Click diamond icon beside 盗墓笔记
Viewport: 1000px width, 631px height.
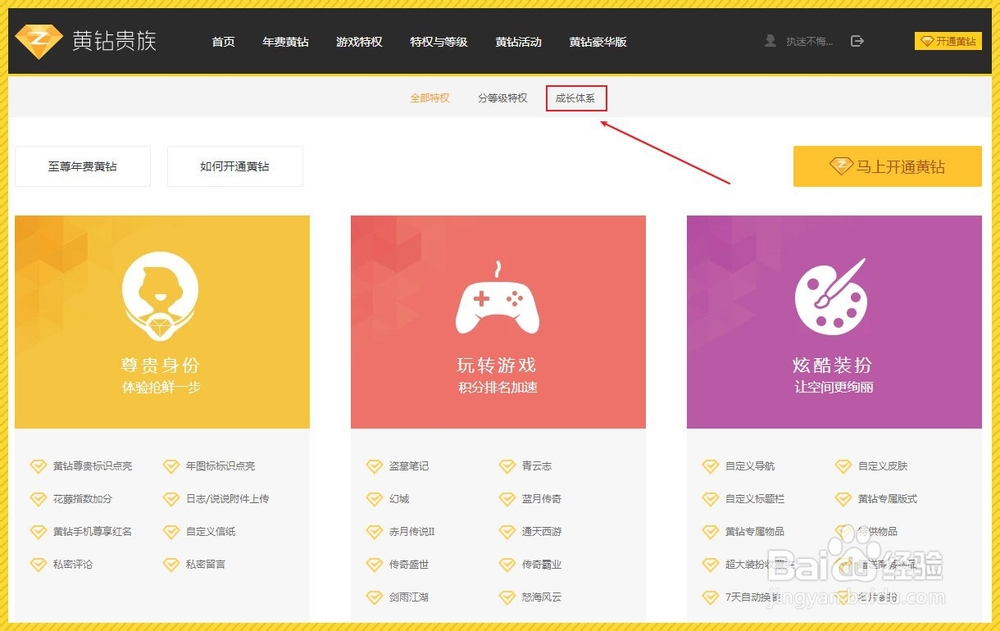coord(374,466)
